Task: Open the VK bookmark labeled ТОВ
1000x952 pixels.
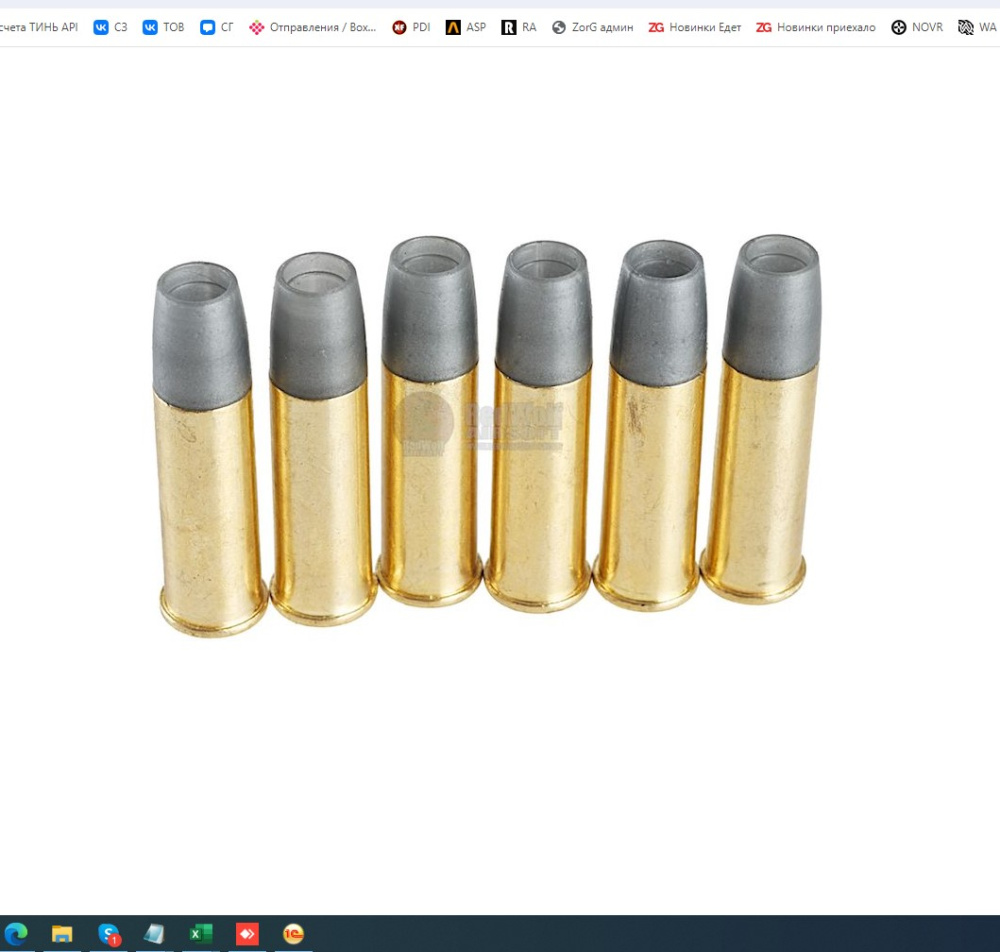Action: pos(163,27)
